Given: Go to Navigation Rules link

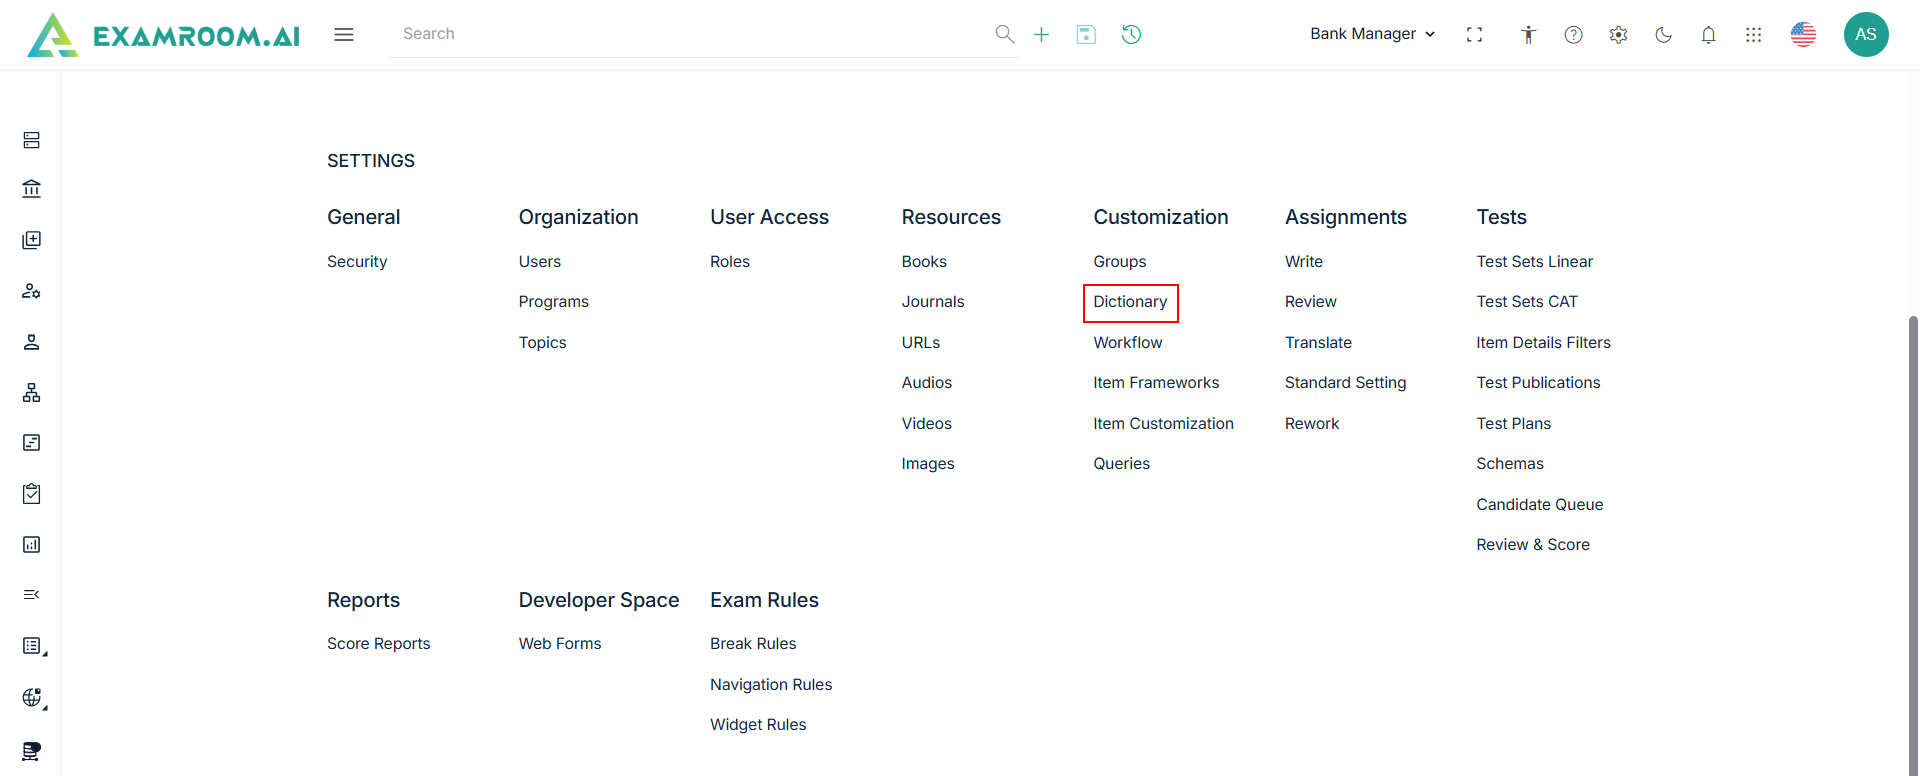Looking at the screenshot, I should 771,685.
